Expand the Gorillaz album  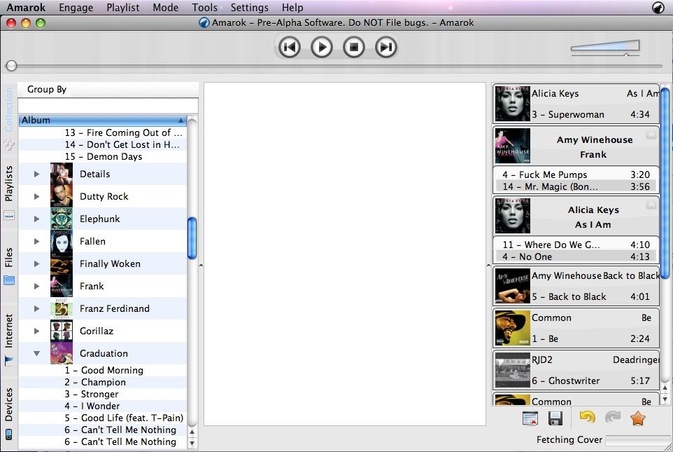tap(37, 330)
